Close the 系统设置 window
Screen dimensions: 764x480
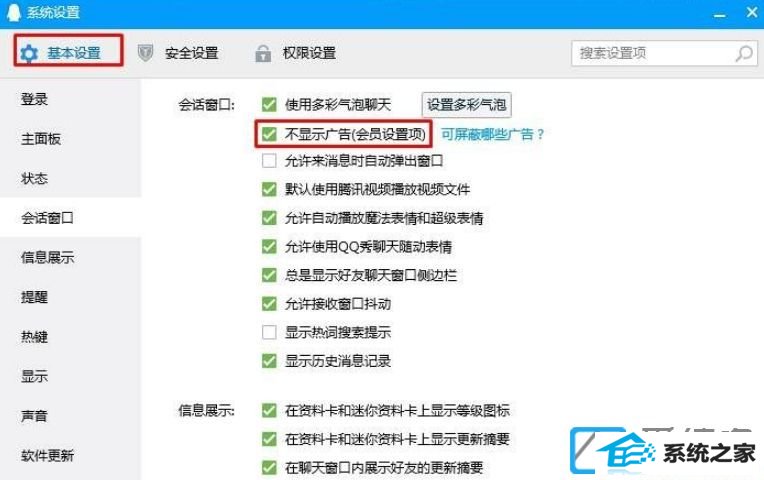tap(752, 12)
